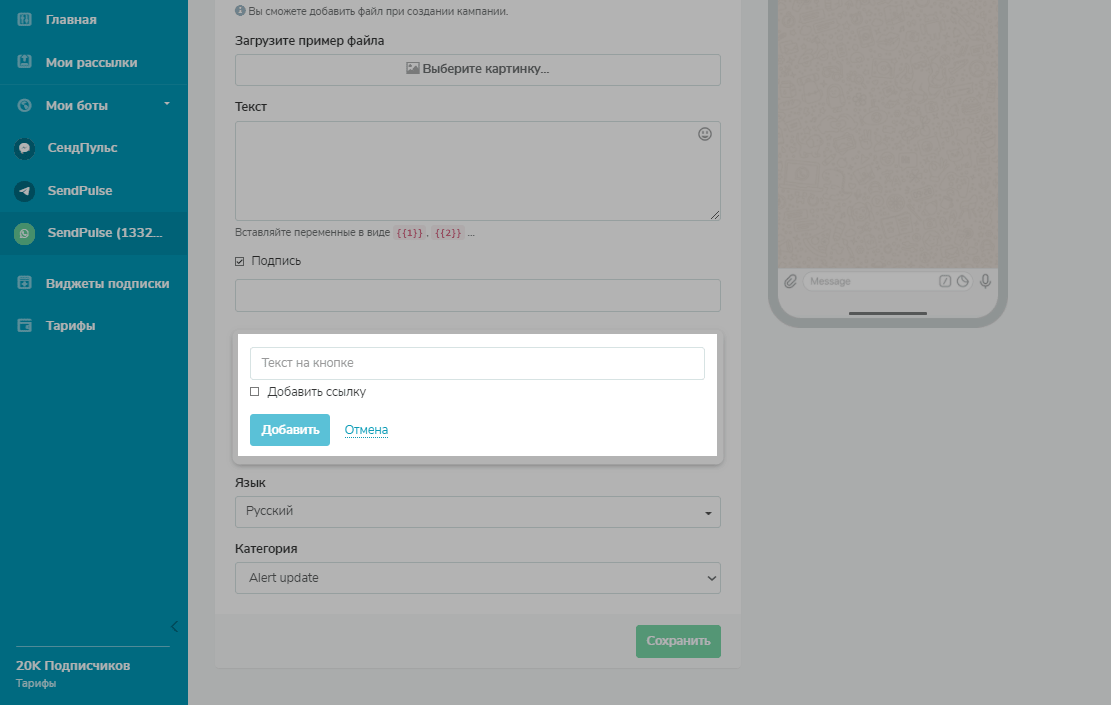Uncheck the Подпись checkbox
Viewport: 1111px width, 705px height.
(x=240, y=261)
